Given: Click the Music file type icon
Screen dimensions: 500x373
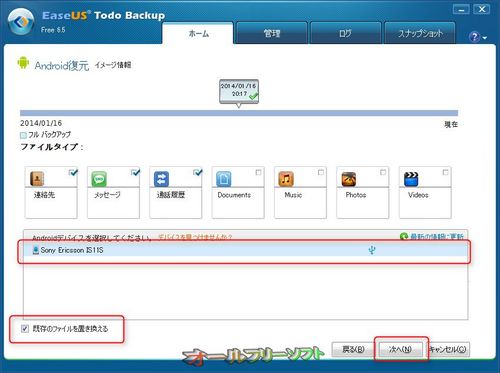Looking at the screenshot, I should click(286, 179).
